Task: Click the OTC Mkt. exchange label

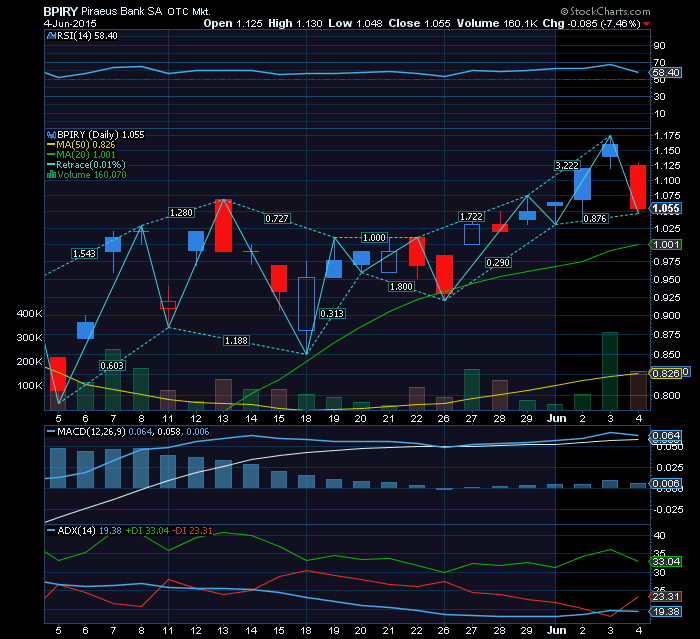Action: tap(188, 12)
